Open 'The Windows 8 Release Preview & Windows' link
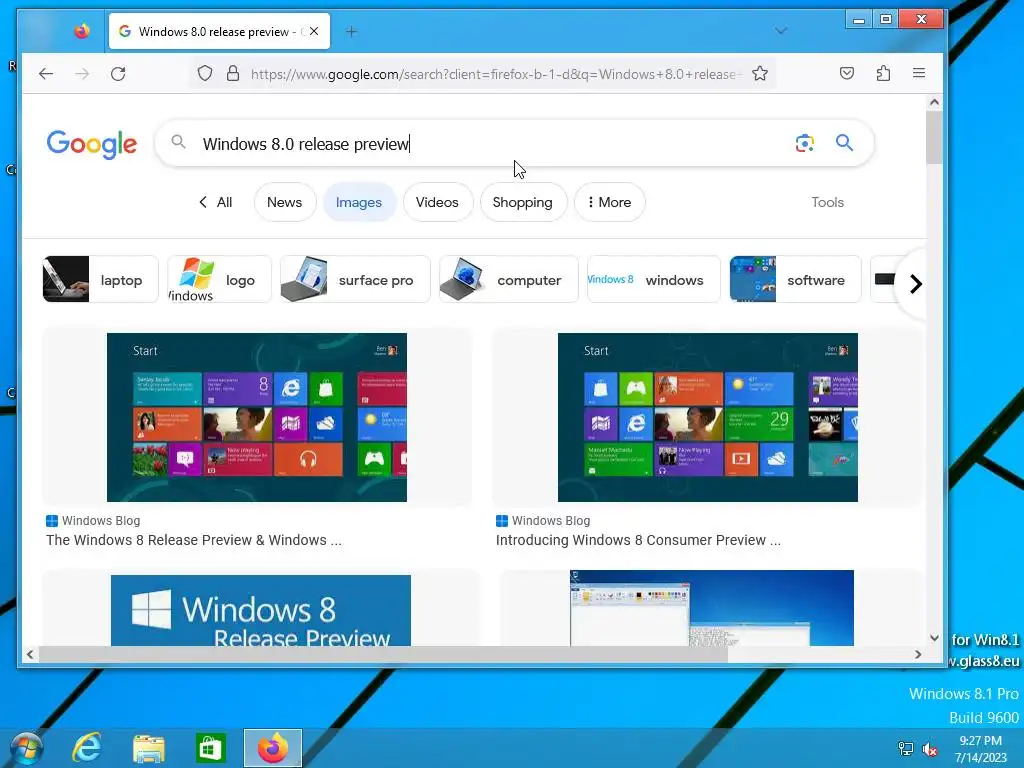 (x=194, y=540)
